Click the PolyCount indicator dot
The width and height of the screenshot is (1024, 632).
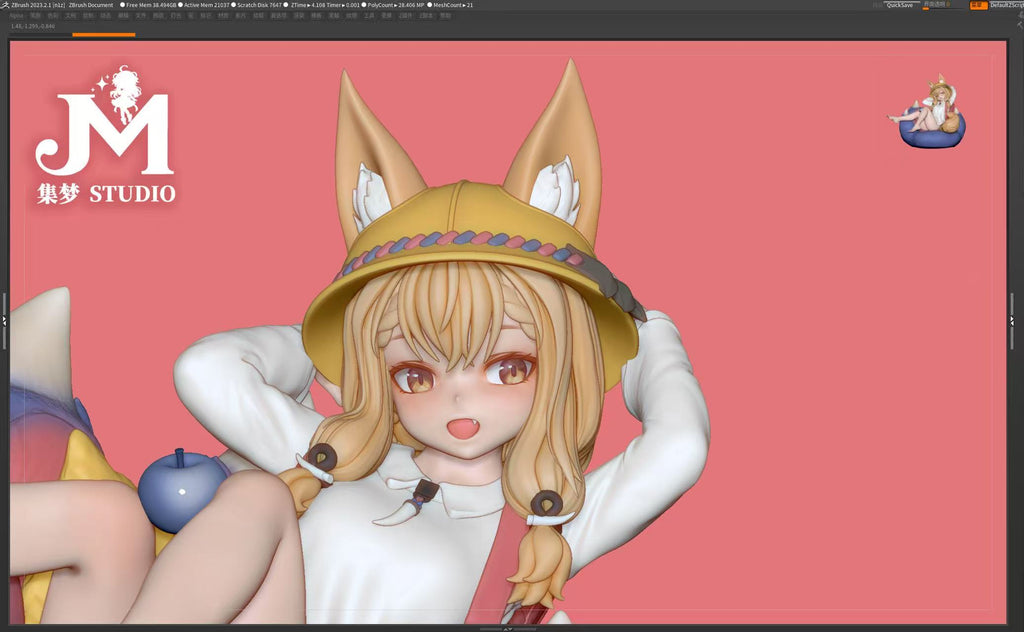(364, 5)
